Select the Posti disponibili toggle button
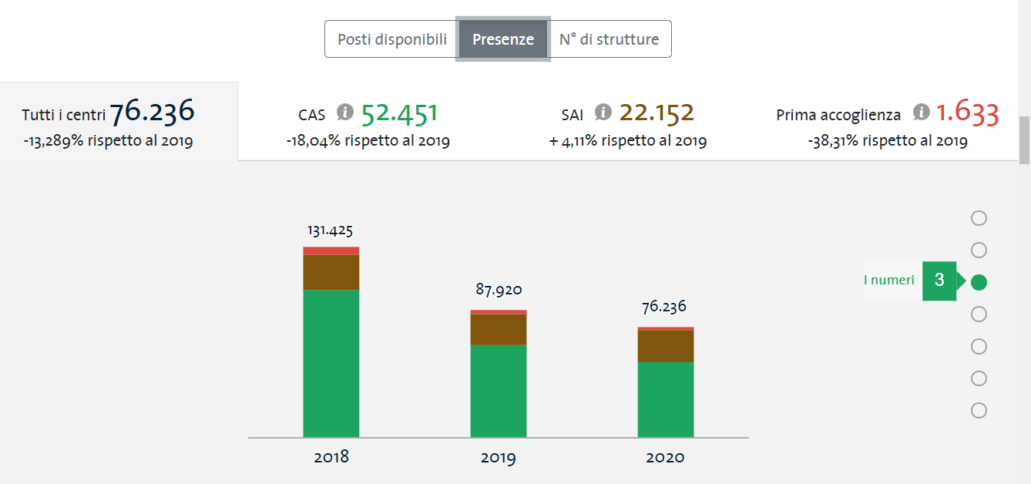 [x=391, y=39]
